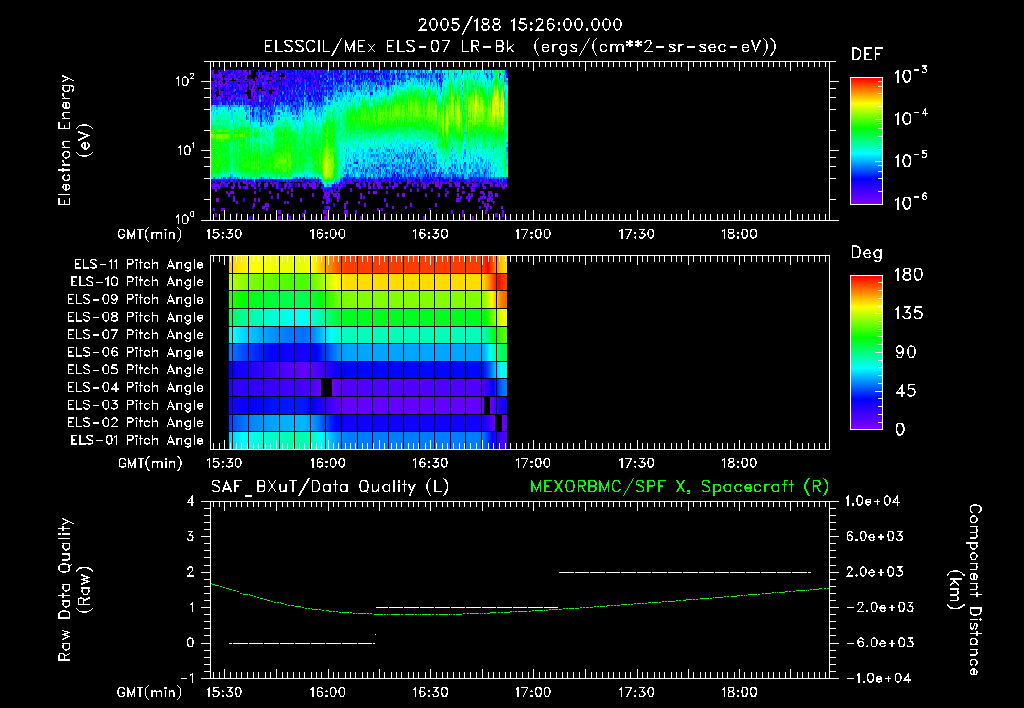
Task: Select the Raw Data Quality (Raw) axis label
Action: pyautogui.click(x=74, y=590)
